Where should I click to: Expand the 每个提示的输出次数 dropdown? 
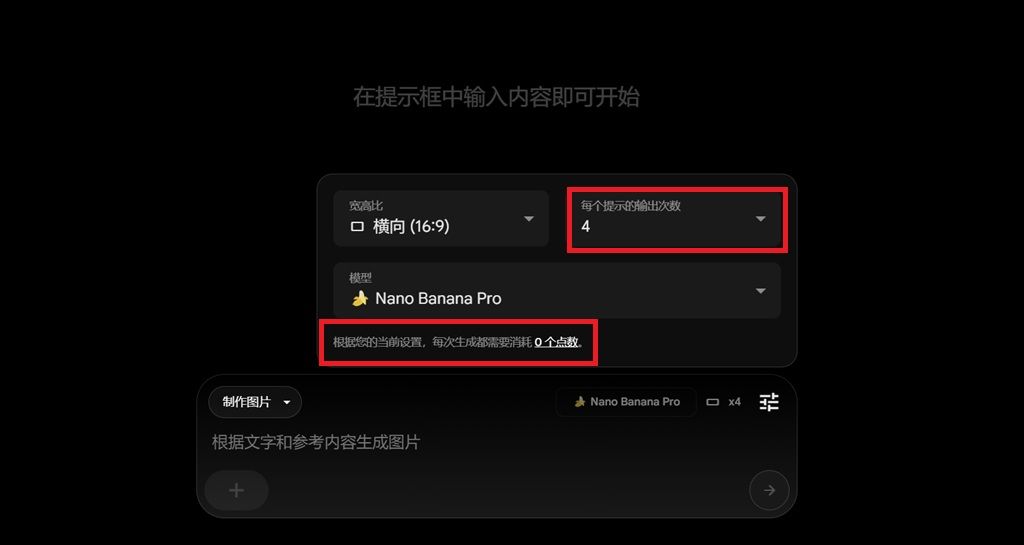(x=677, y=219)
